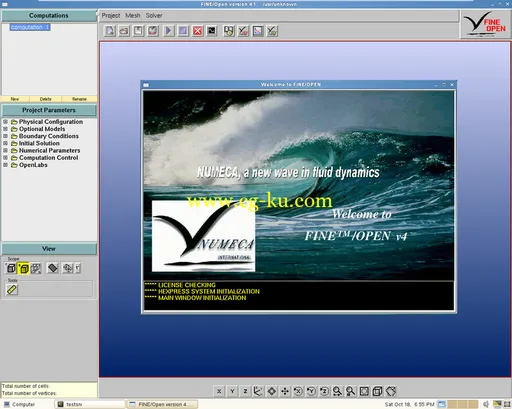Click the volume speaker tray icon
Image resolution: width=512 pixels, height=409 pixels.
click(486, 404)
